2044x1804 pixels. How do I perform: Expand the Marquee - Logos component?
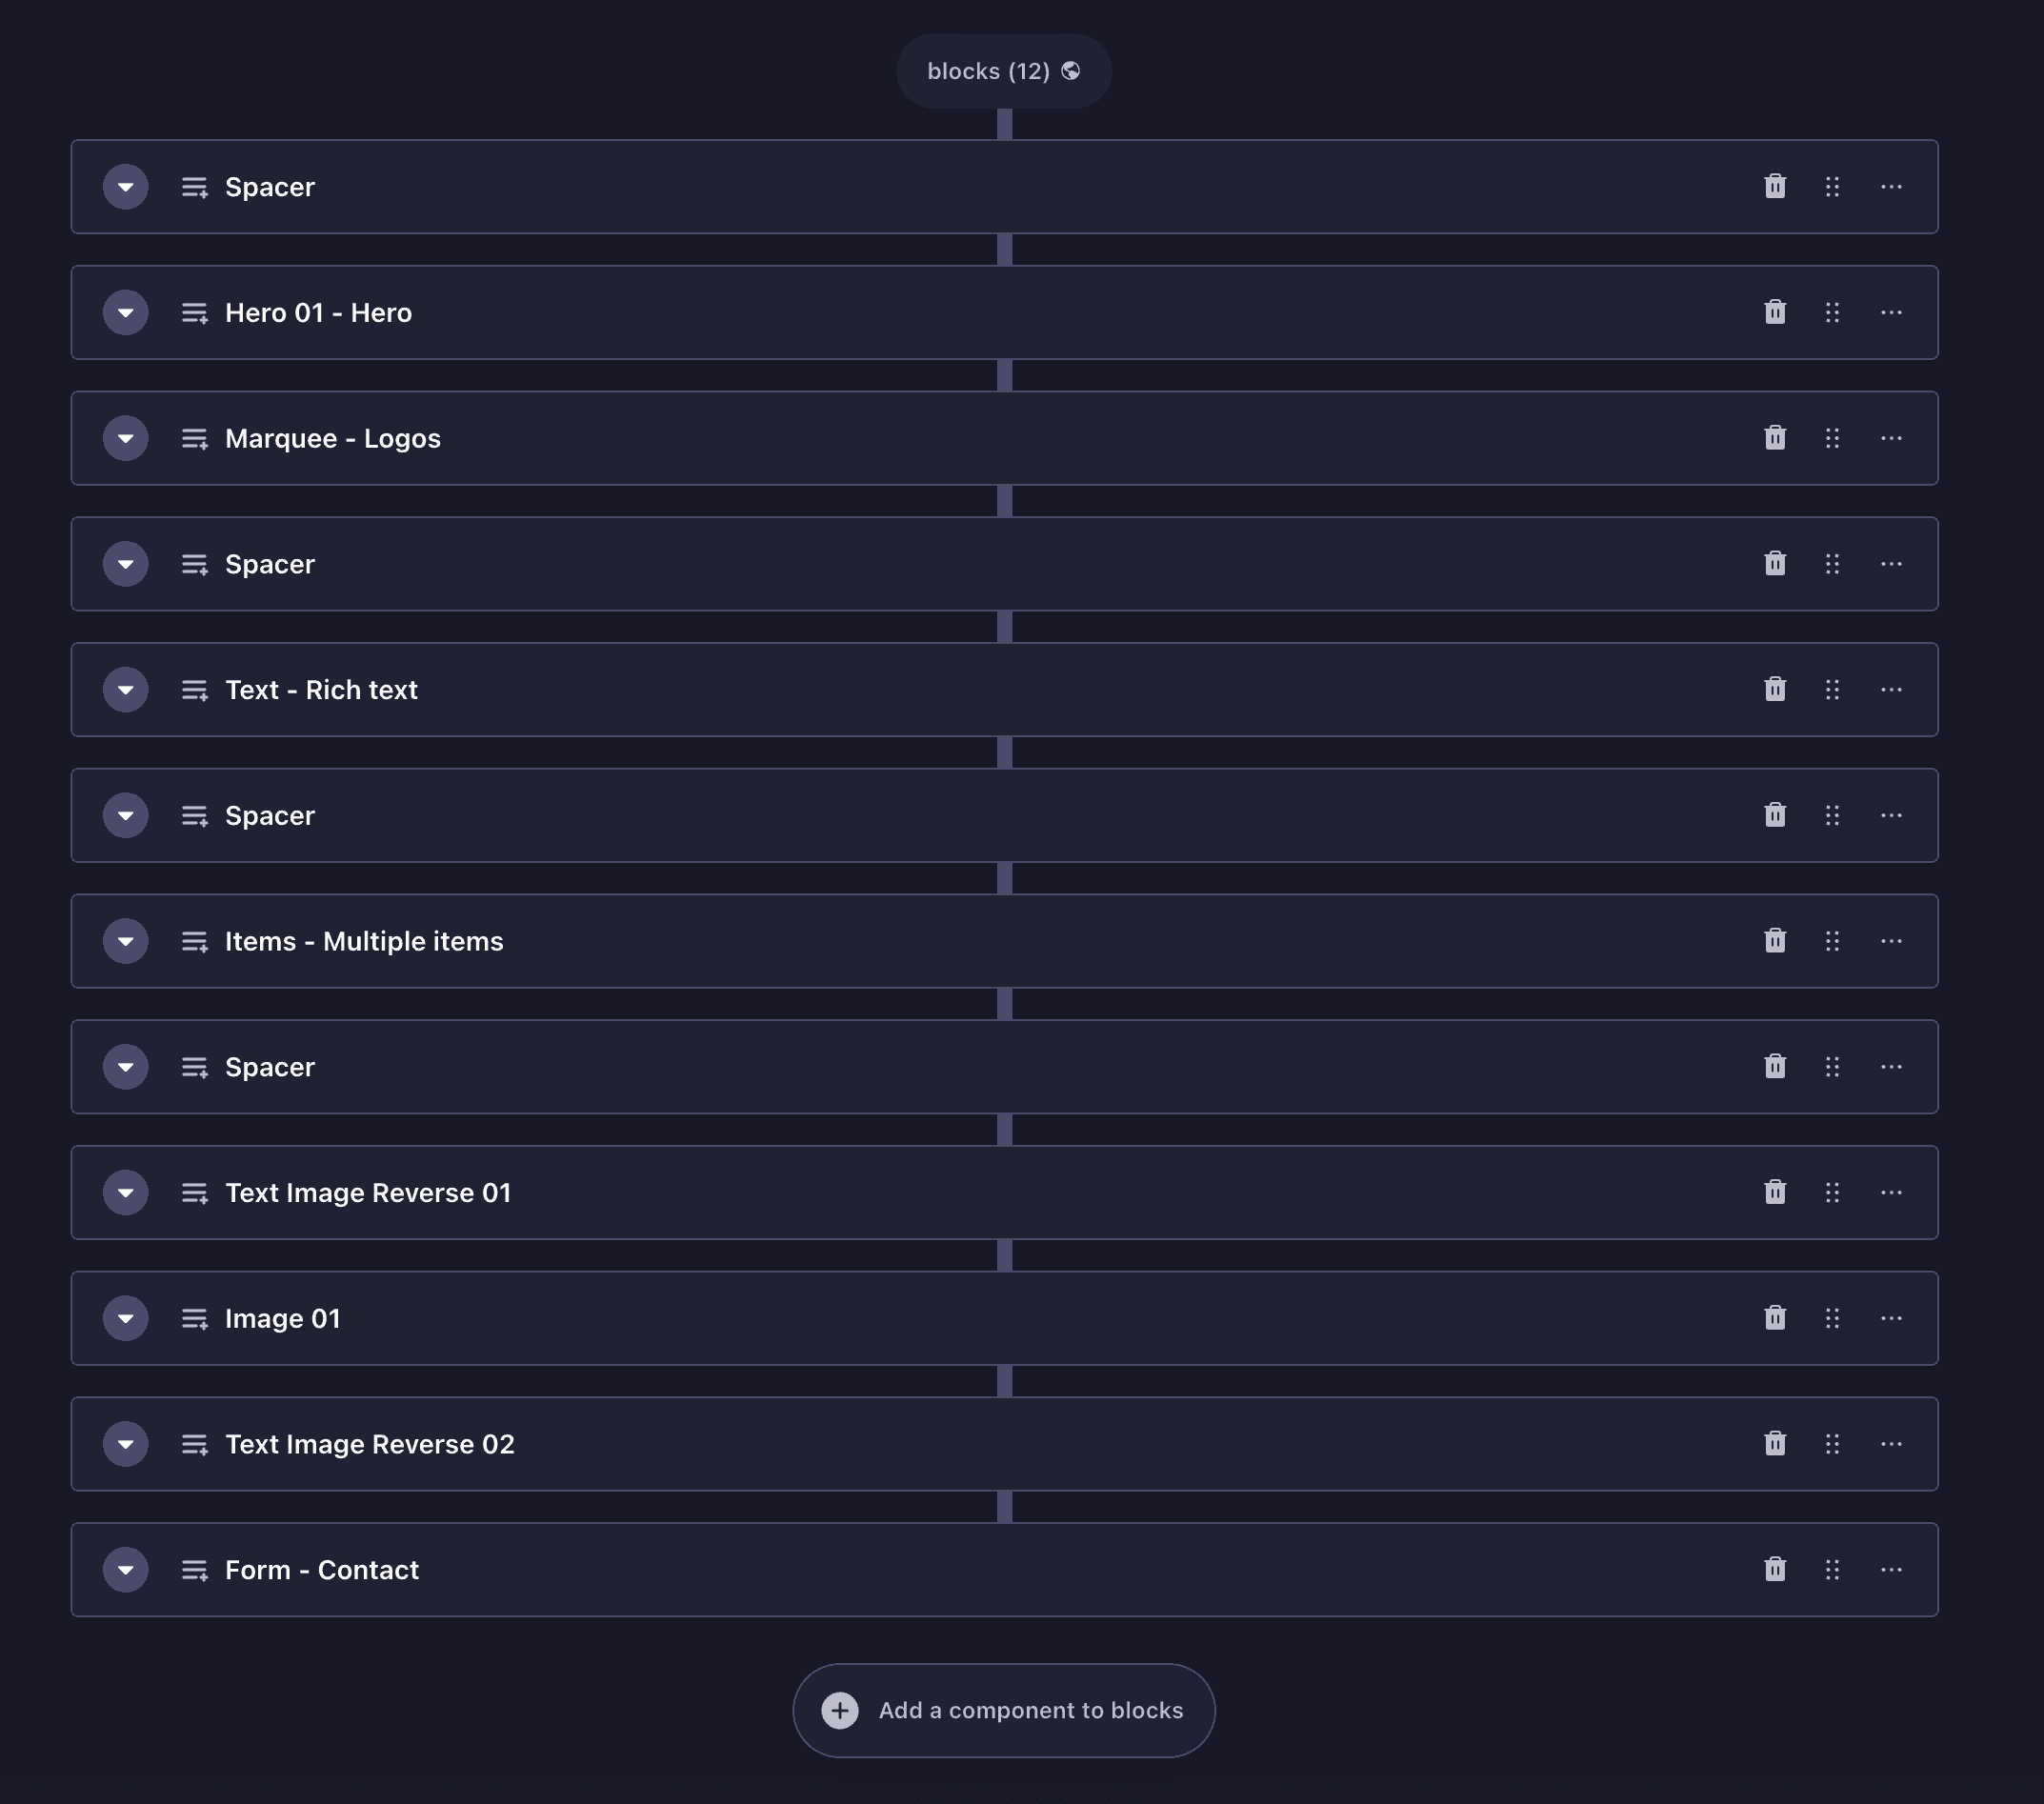126,438
